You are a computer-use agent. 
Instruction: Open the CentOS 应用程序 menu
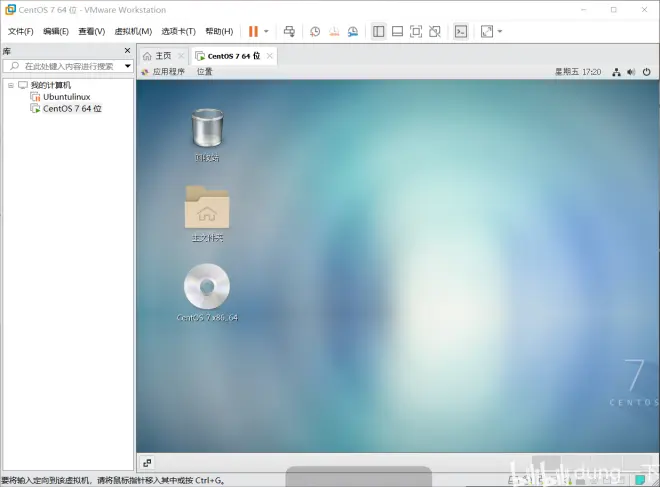(168, 72)
